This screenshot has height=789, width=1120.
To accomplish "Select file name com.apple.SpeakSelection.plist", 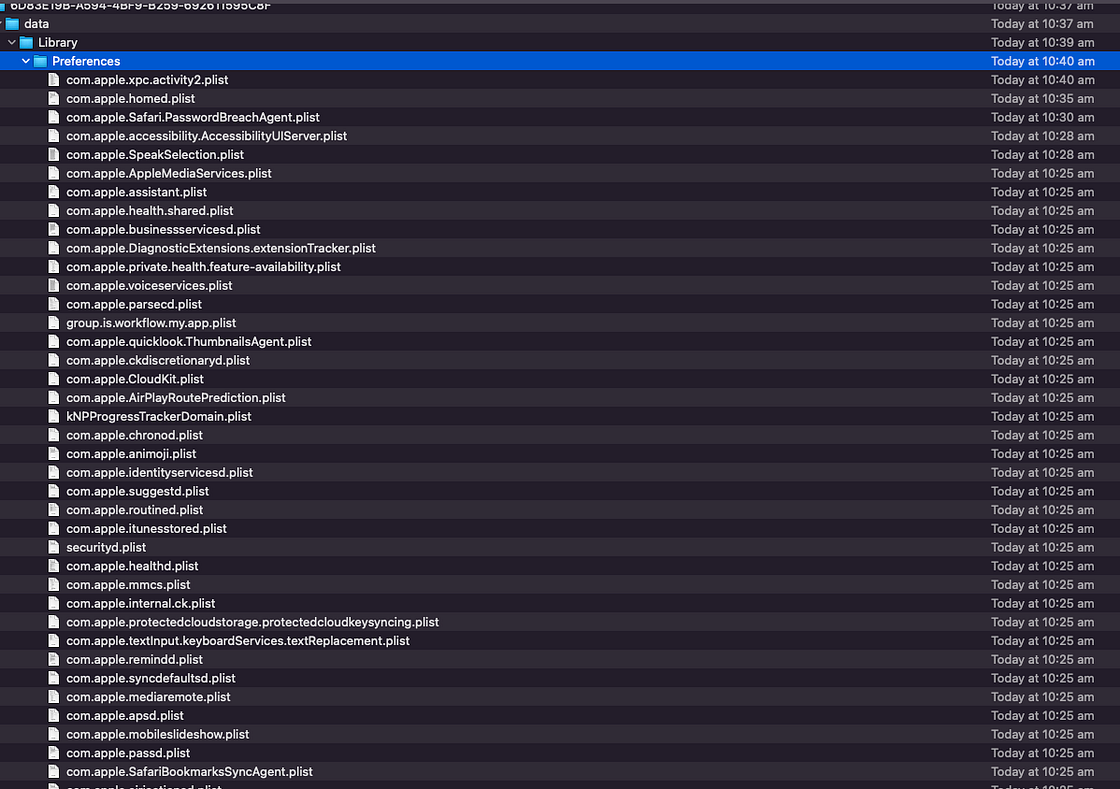I will click(155, 154).
